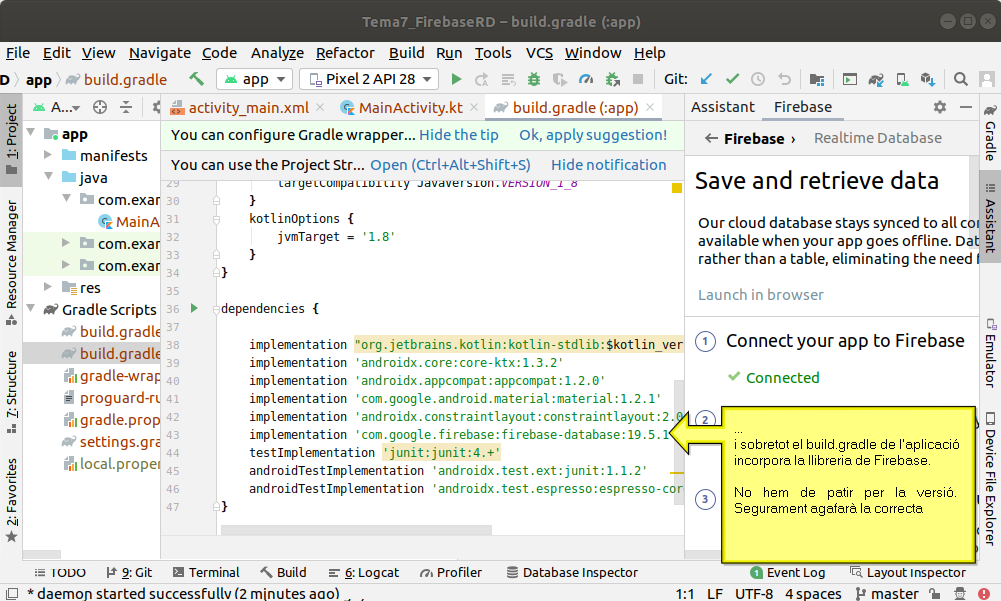
Task: Open Git Show History clock icon
Action: coord(758,79)
